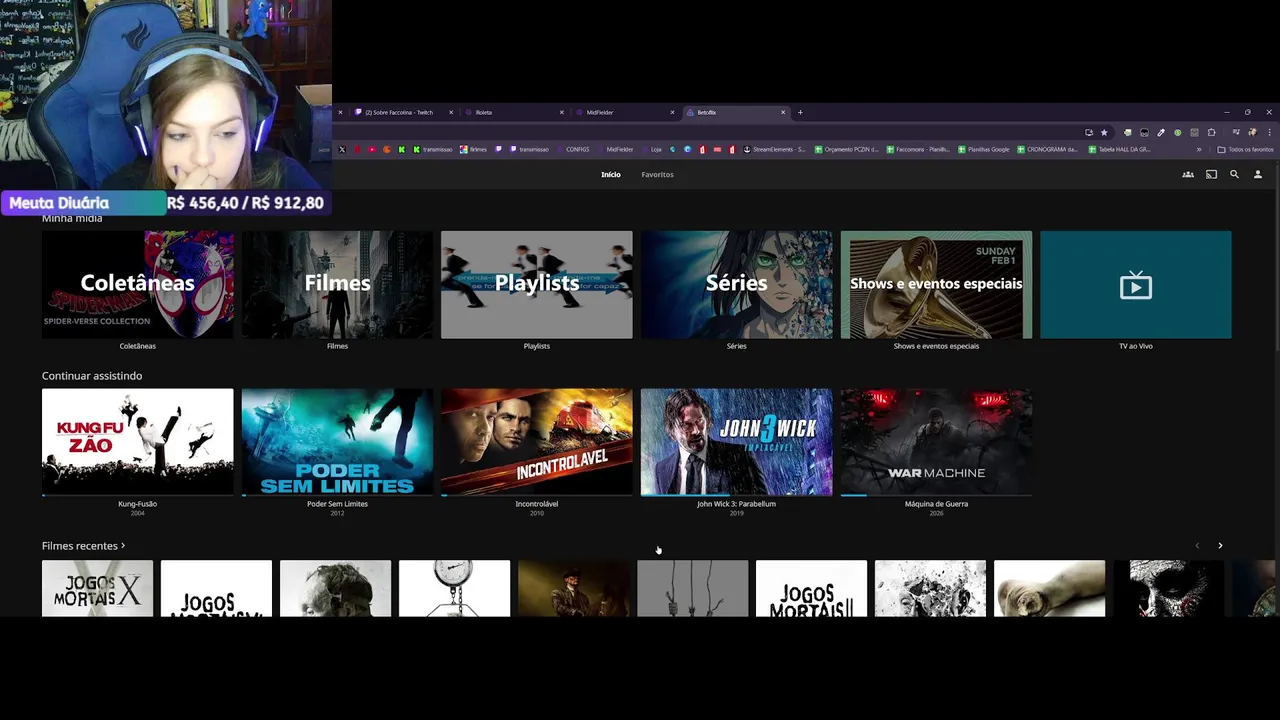Open the Filmes library card

click(x=337, y=284)
